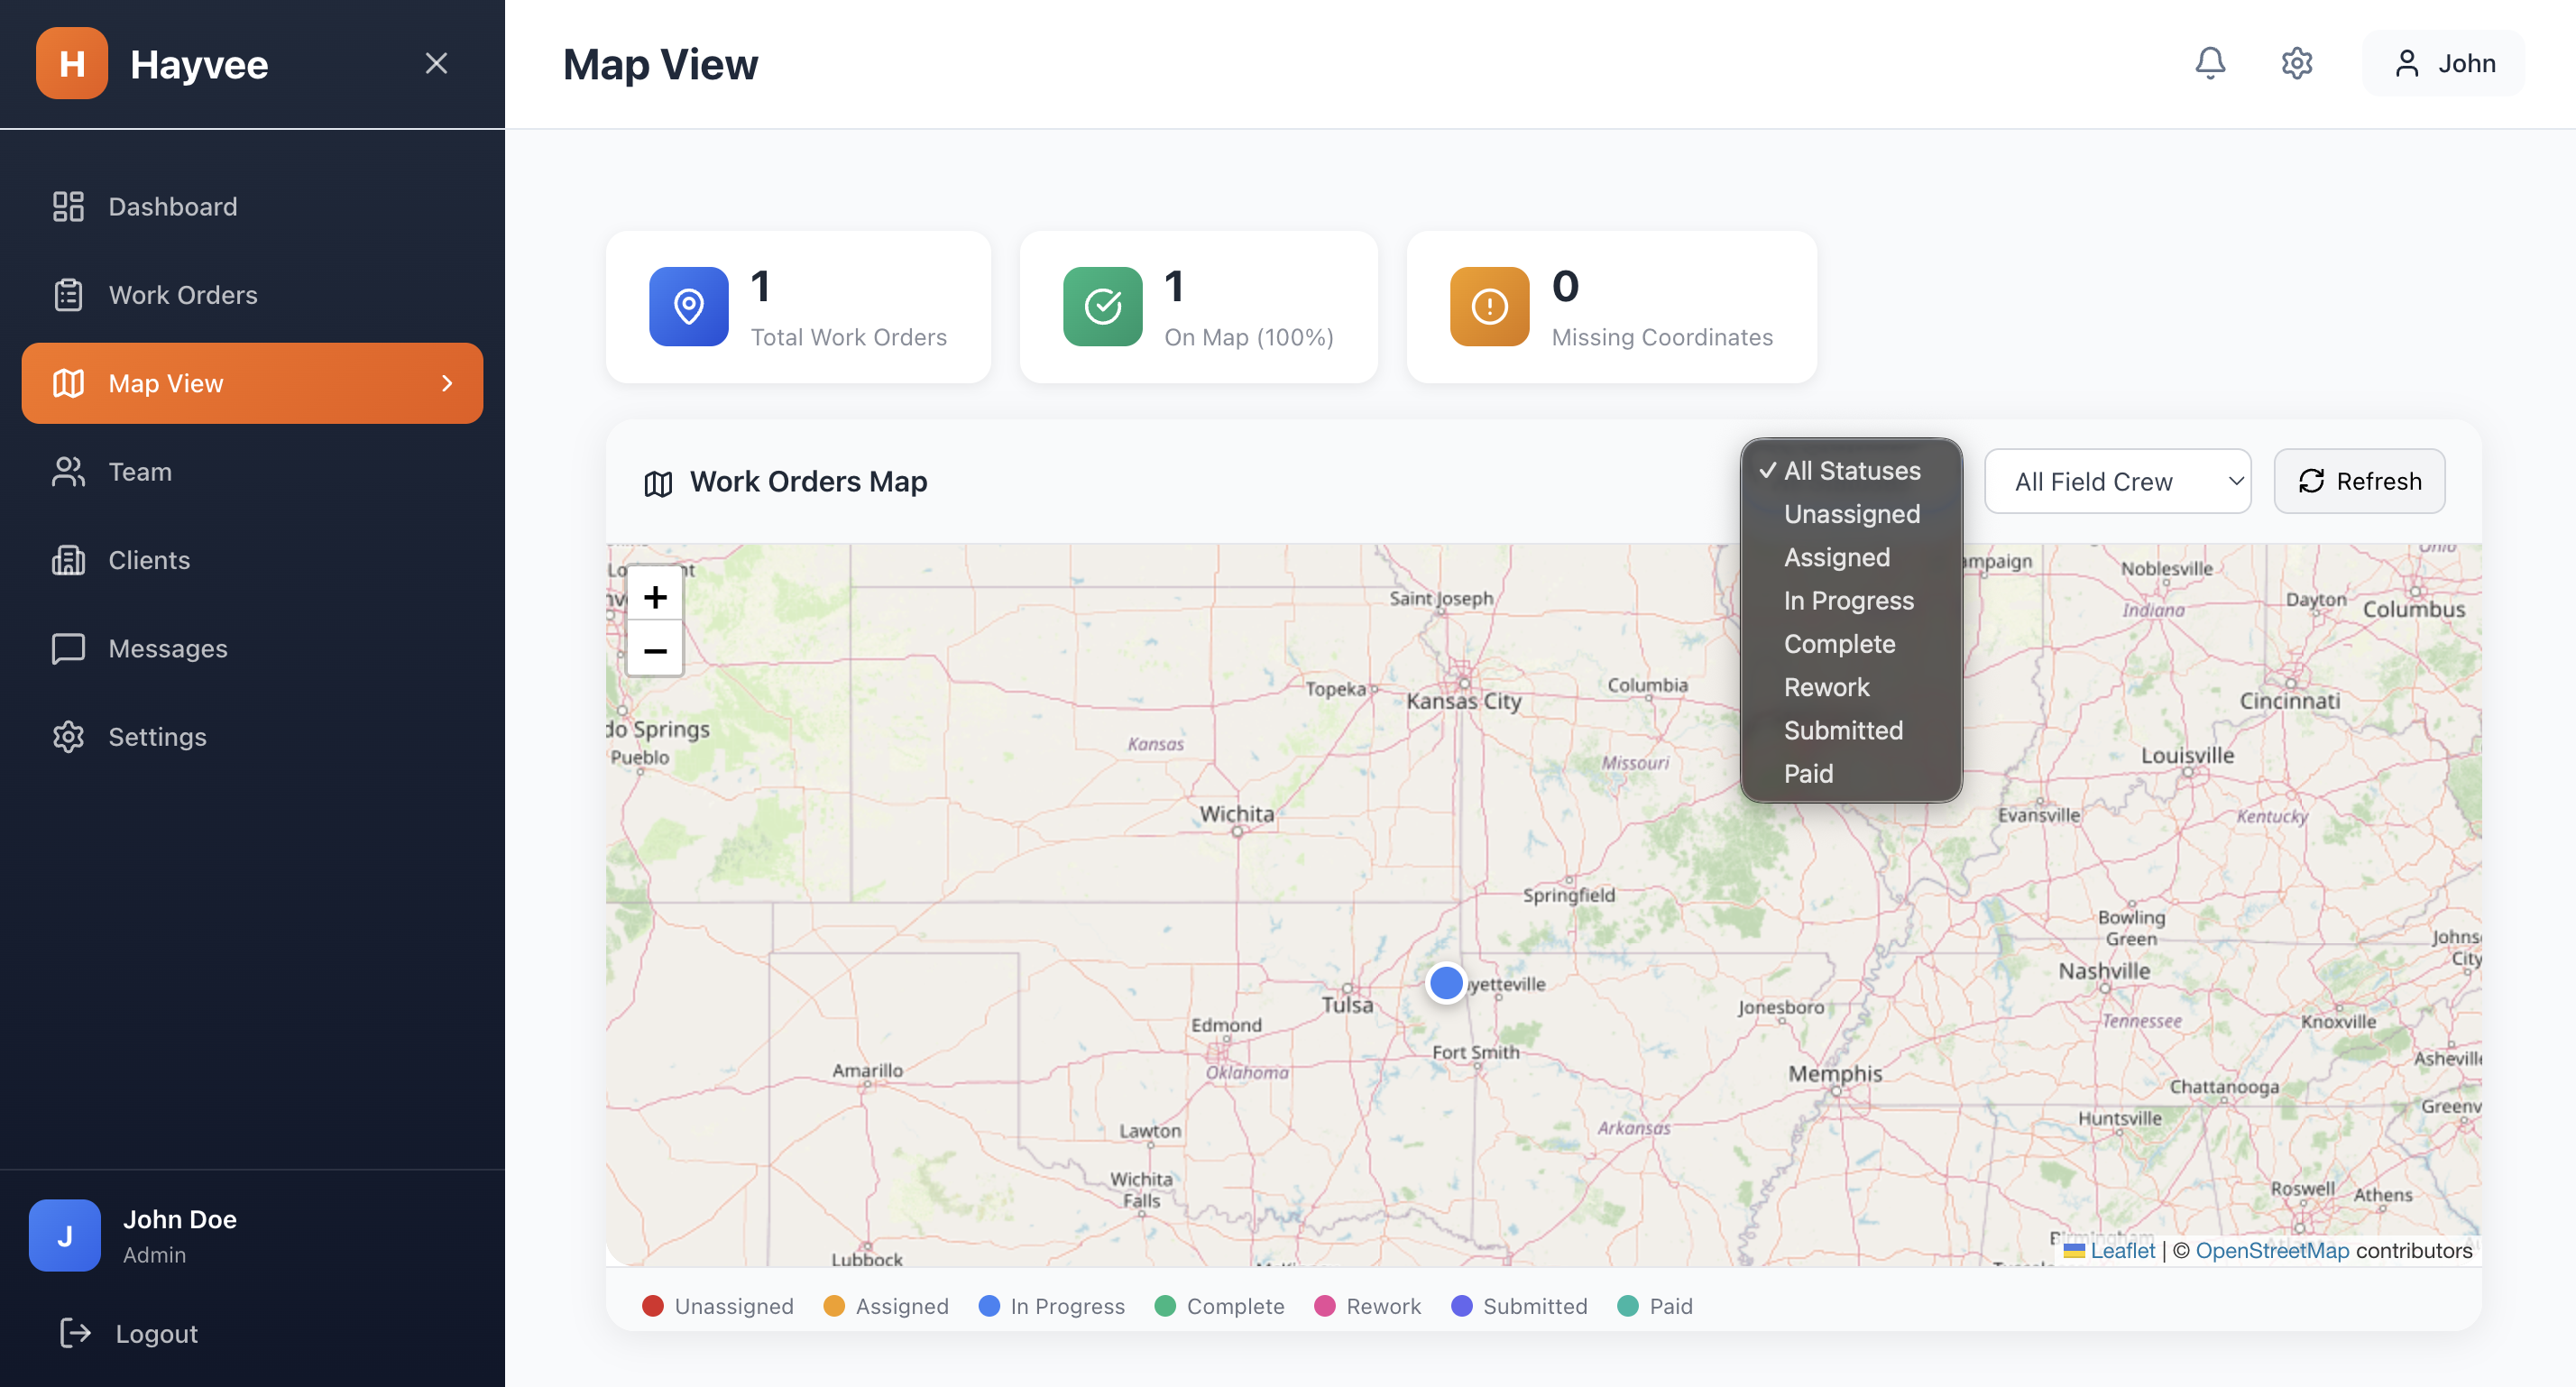Open the settings gear in the top bar

(2297, 63)
